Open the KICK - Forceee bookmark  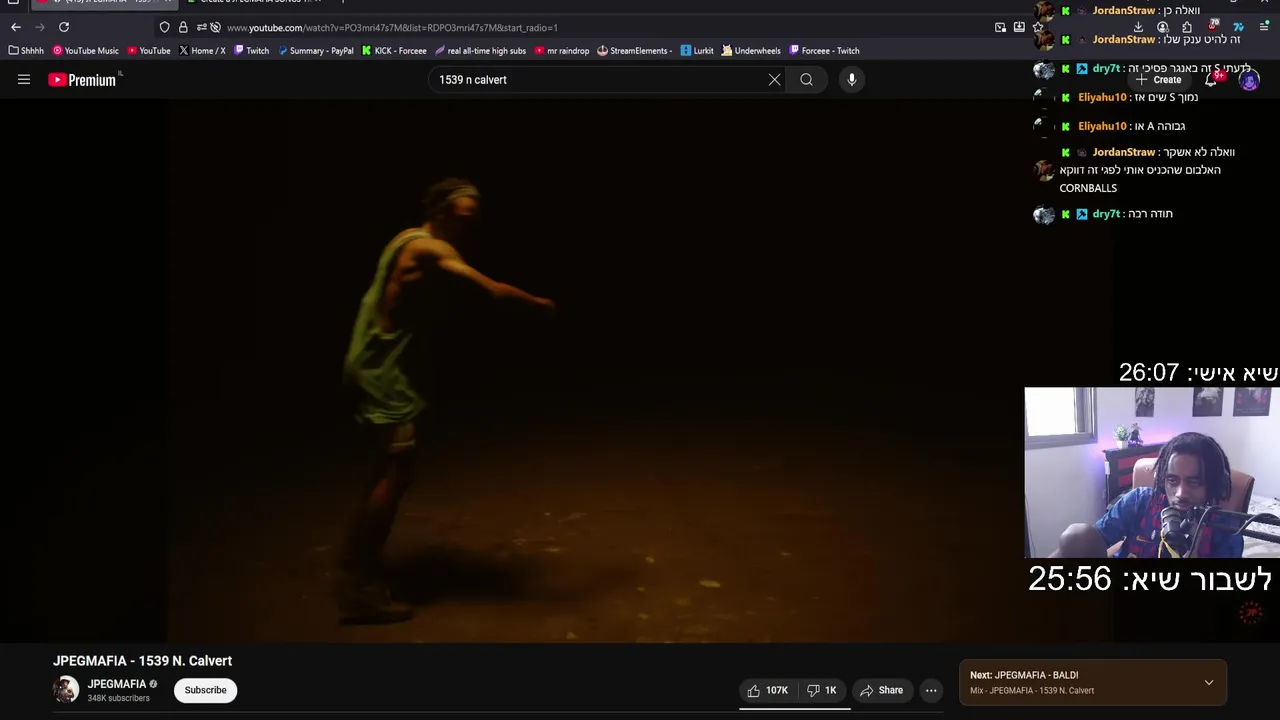tap(394, 50)
